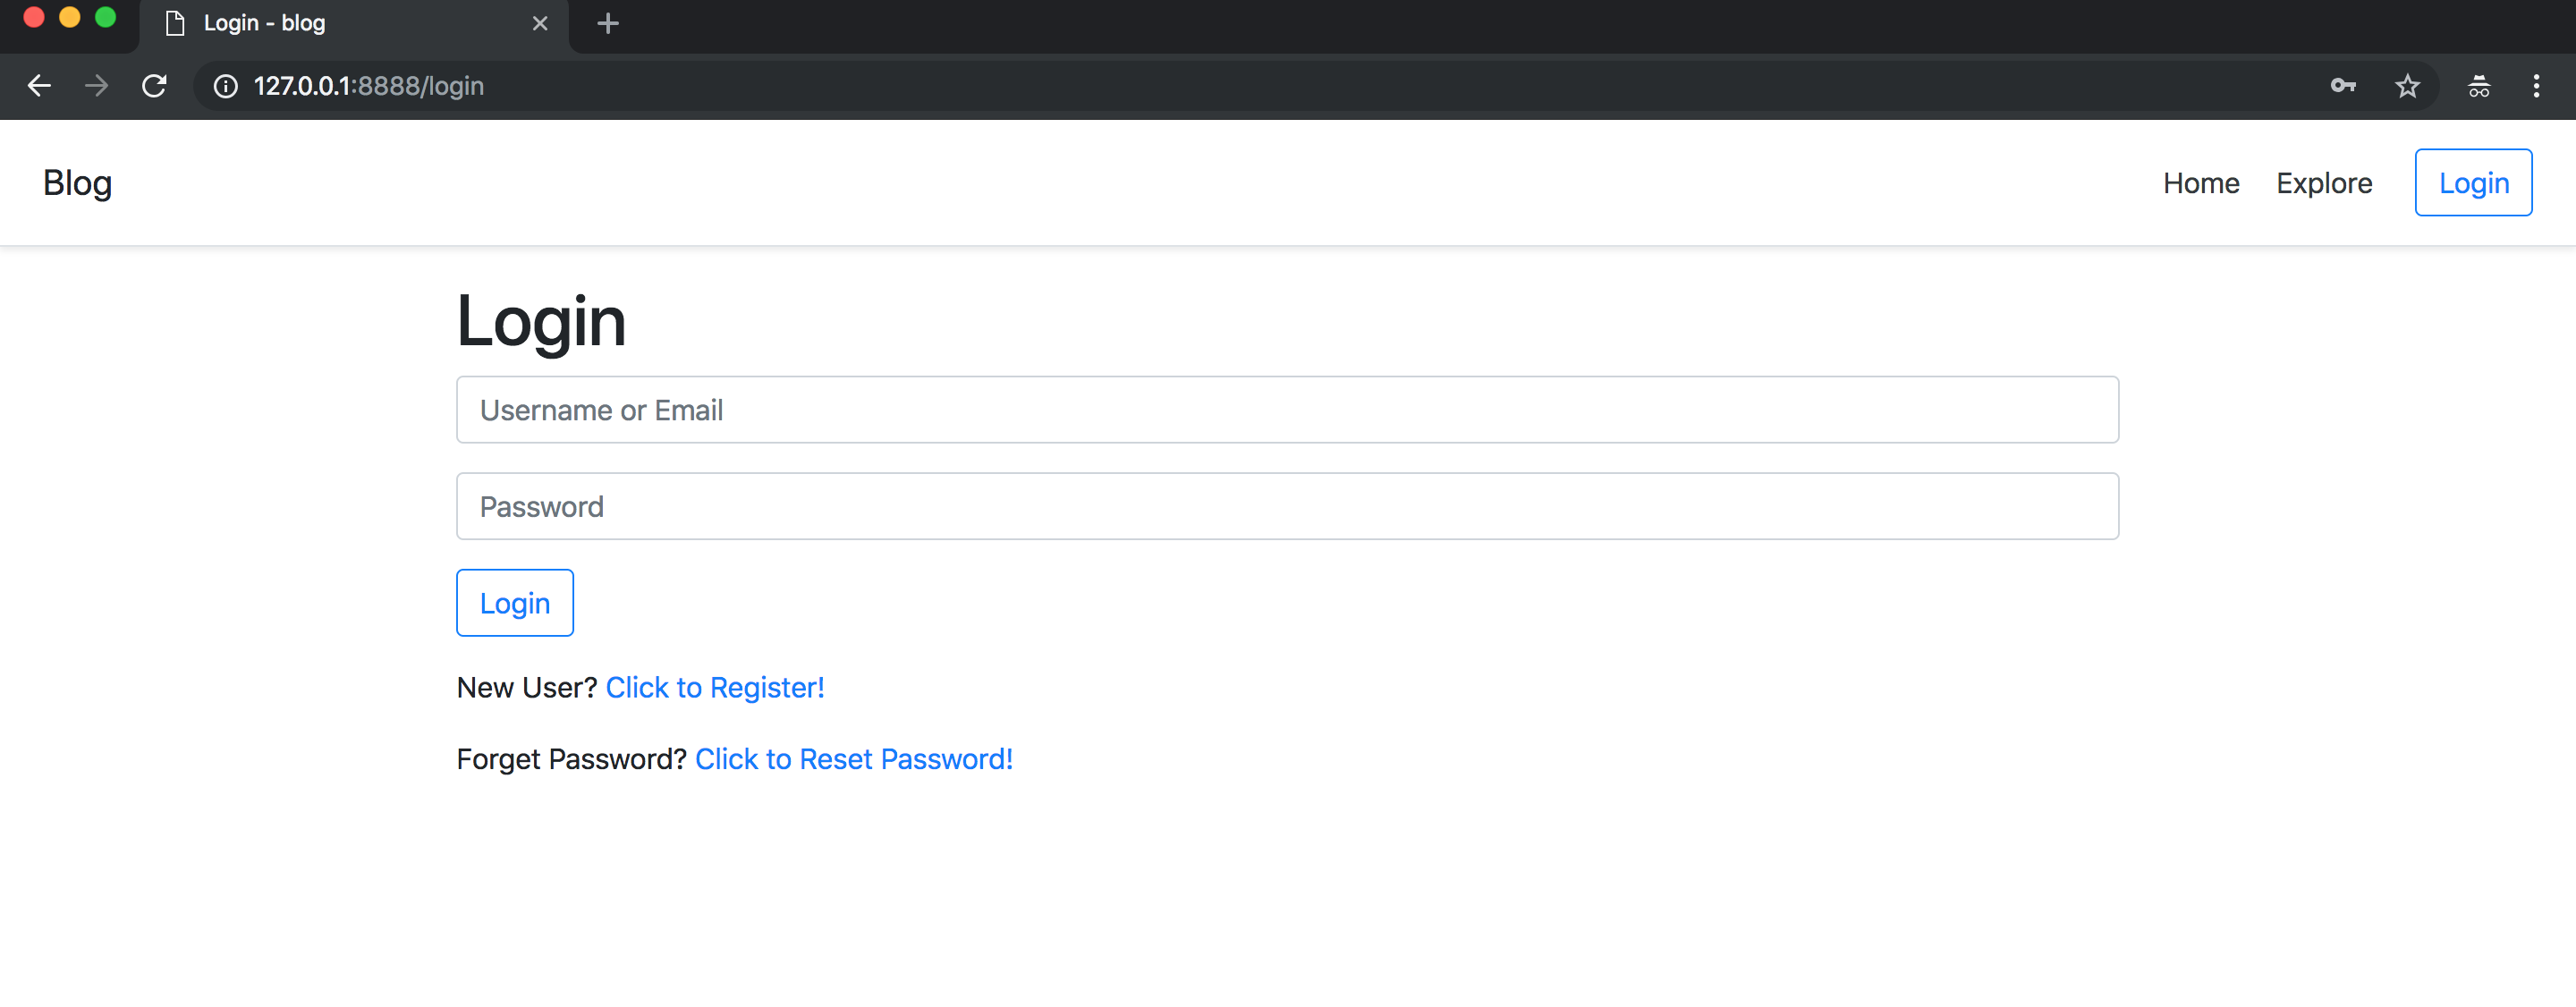Open a new browser tab
Screen dimensions: 2576x1007
(x=607, y=23)
